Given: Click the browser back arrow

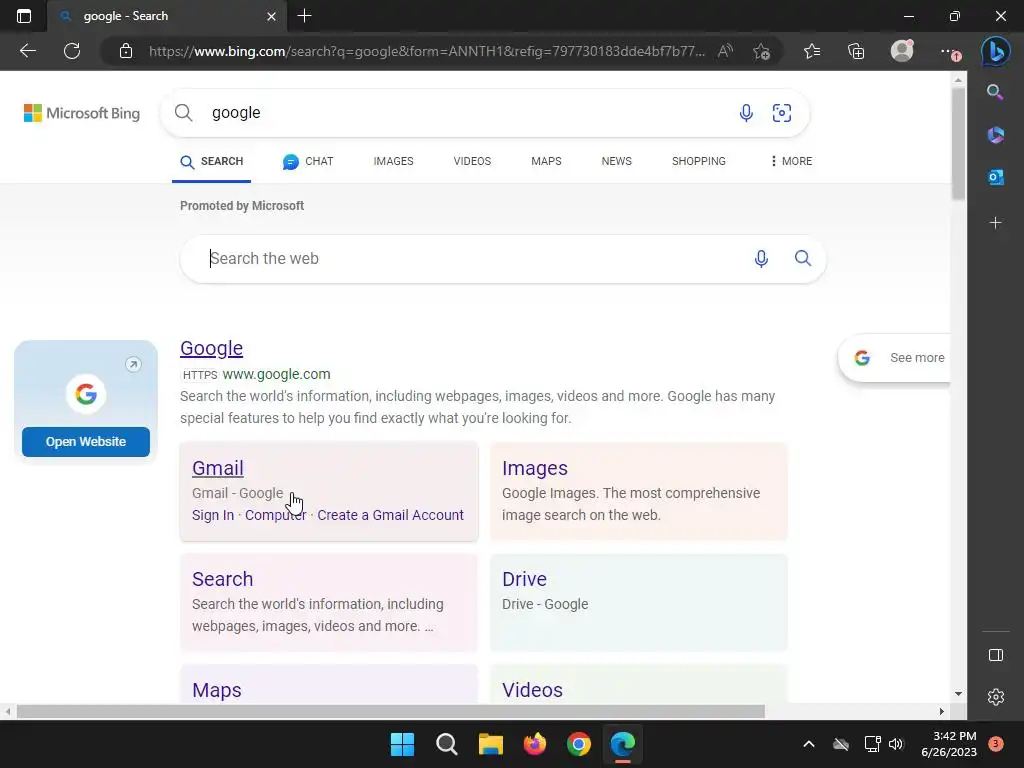Looking at the screenshot, I should click(x=27, y=51).
